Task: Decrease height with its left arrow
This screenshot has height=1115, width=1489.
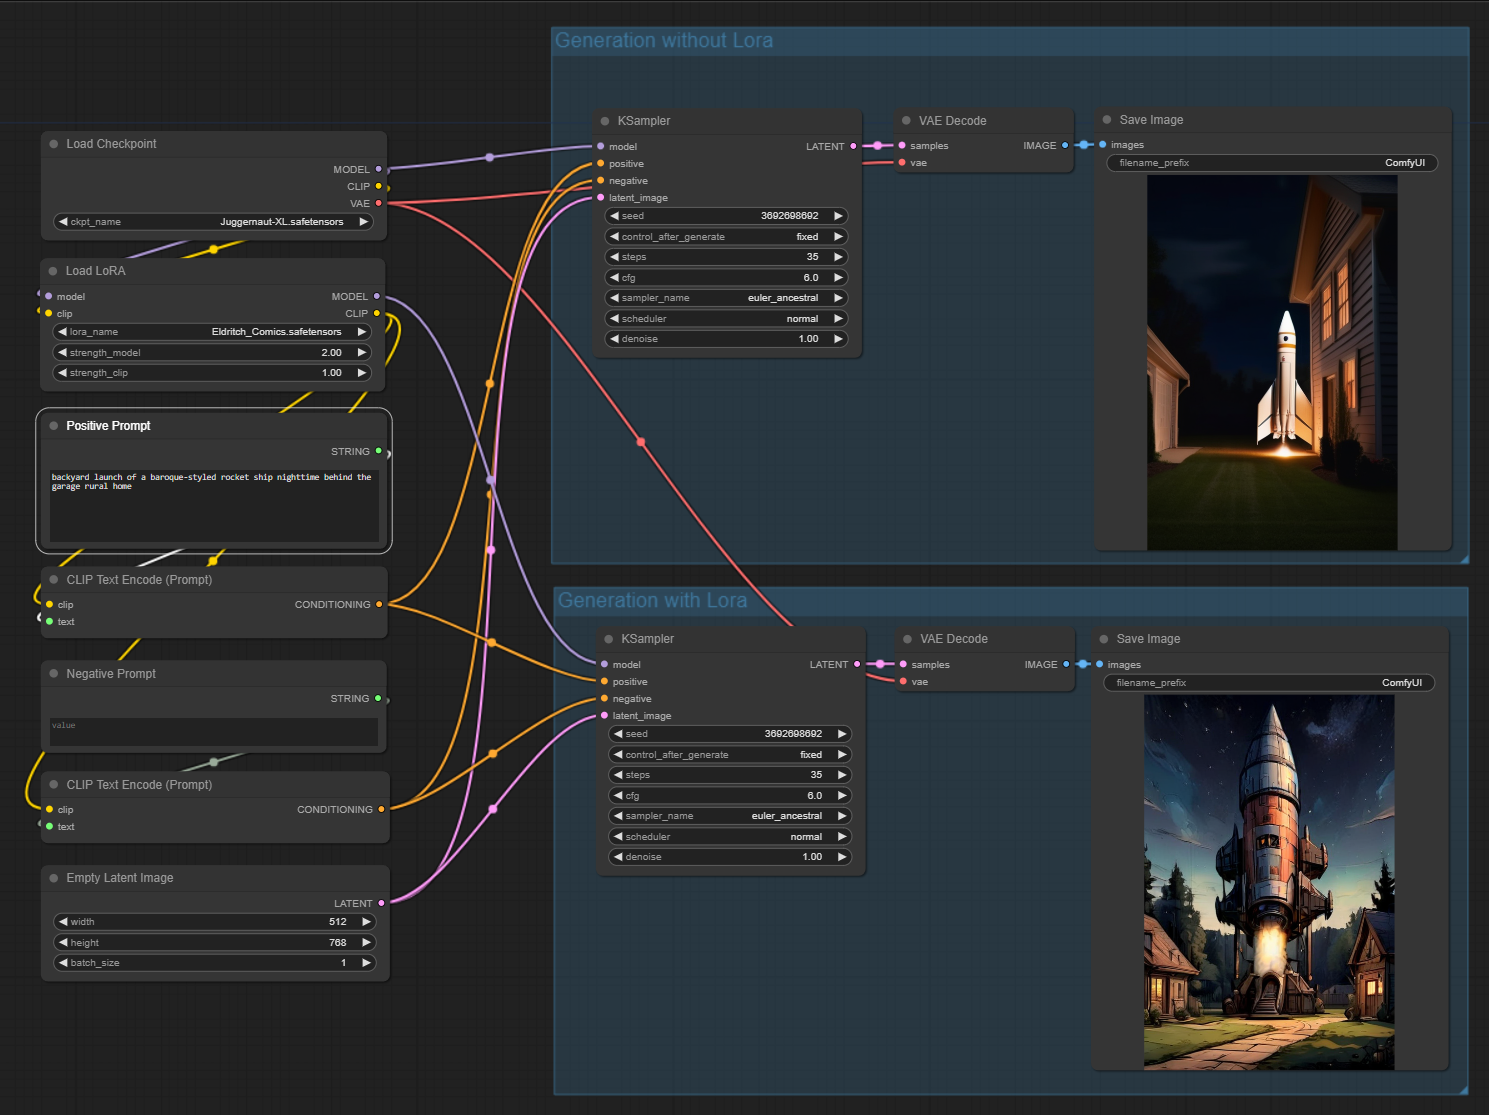Action: pyautogui.click(x=63, y=943)
